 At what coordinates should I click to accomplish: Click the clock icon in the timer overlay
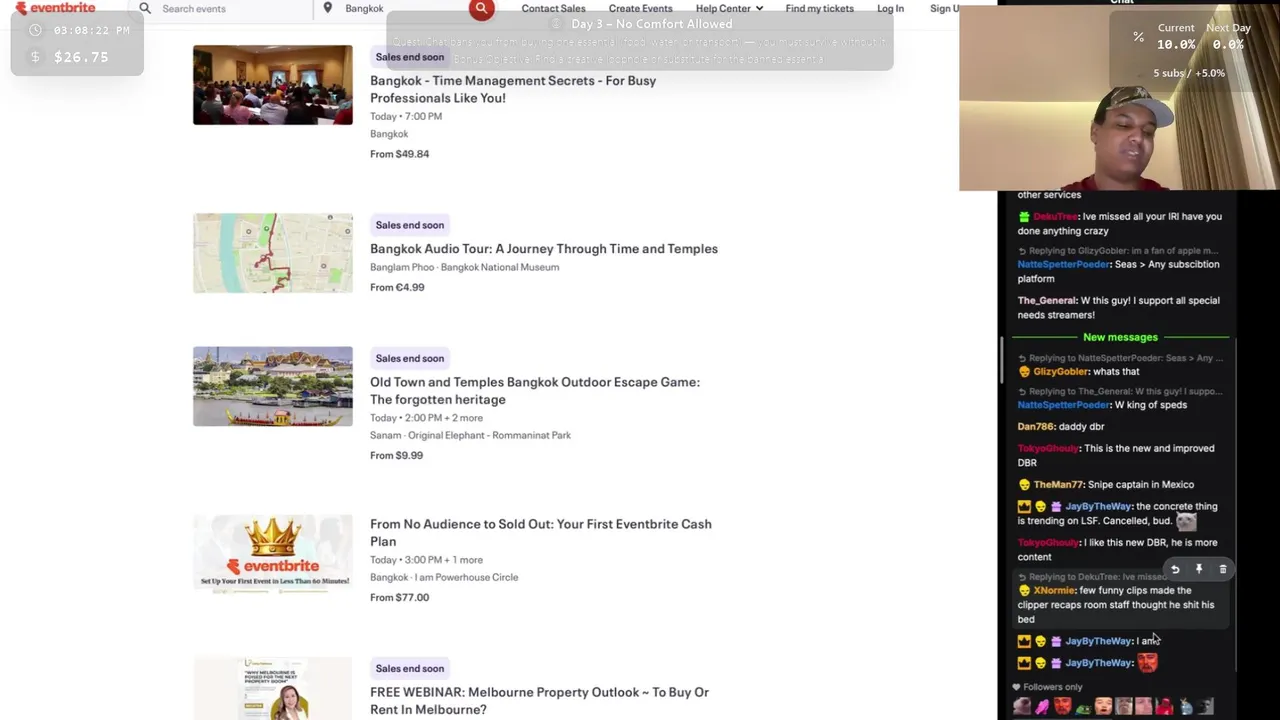(x=35, y=31)
